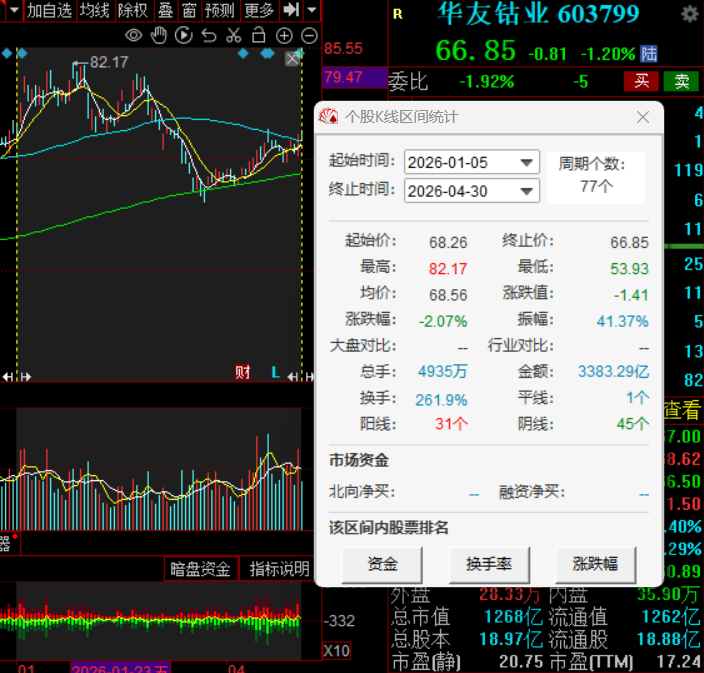This screenshot has width=704, height=673.
Task: Click the leftmost blue diamond marker above the chart
Action: [x=6, y=54]
